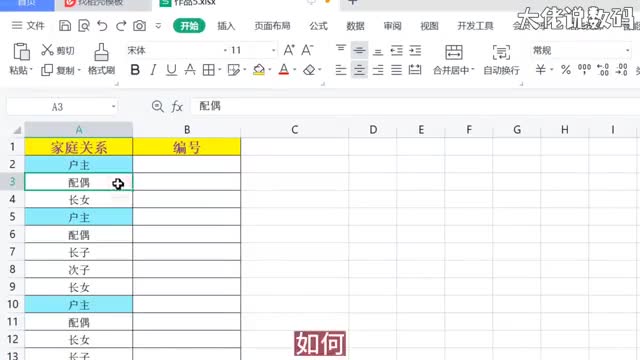Expand merge center dropdown arrow

point(473,70)
